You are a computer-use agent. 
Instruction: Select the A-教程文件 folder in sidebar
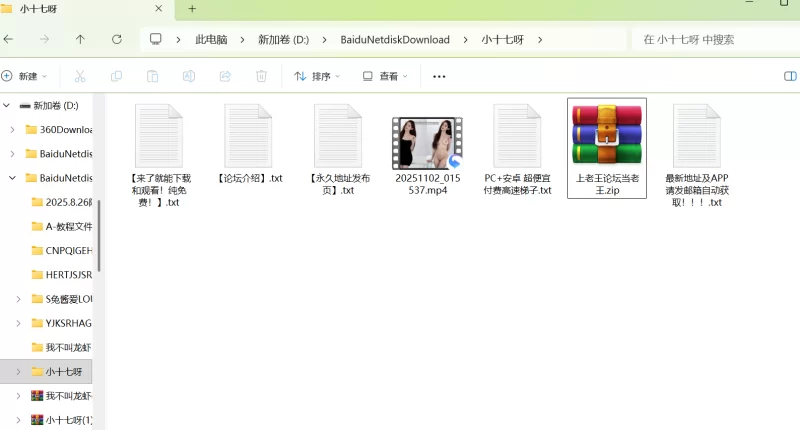click(62, 226)
